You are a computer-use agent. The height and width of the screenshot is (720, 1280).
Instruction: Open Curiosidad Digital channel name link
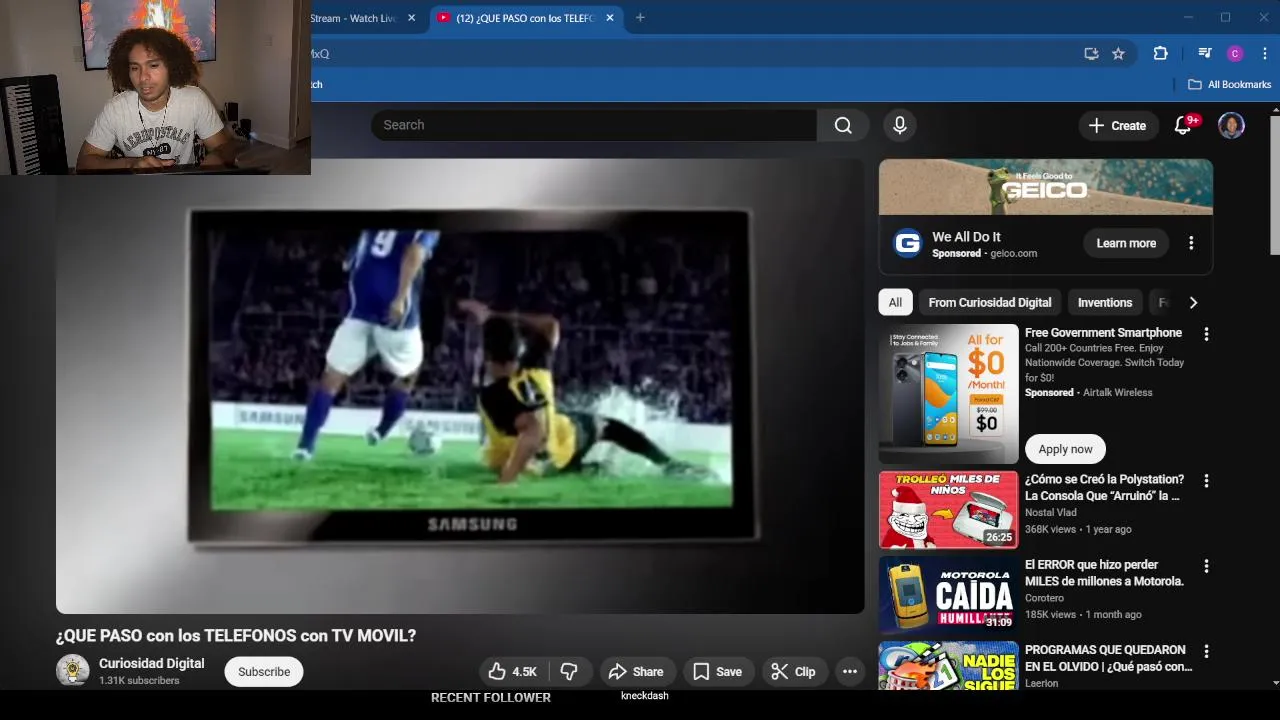tap(151, 663)
